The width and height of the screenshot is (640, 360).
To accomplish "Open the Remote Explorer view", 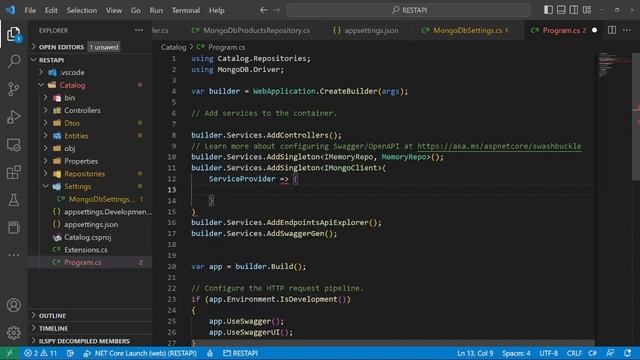I will click(x=14, y=144).
